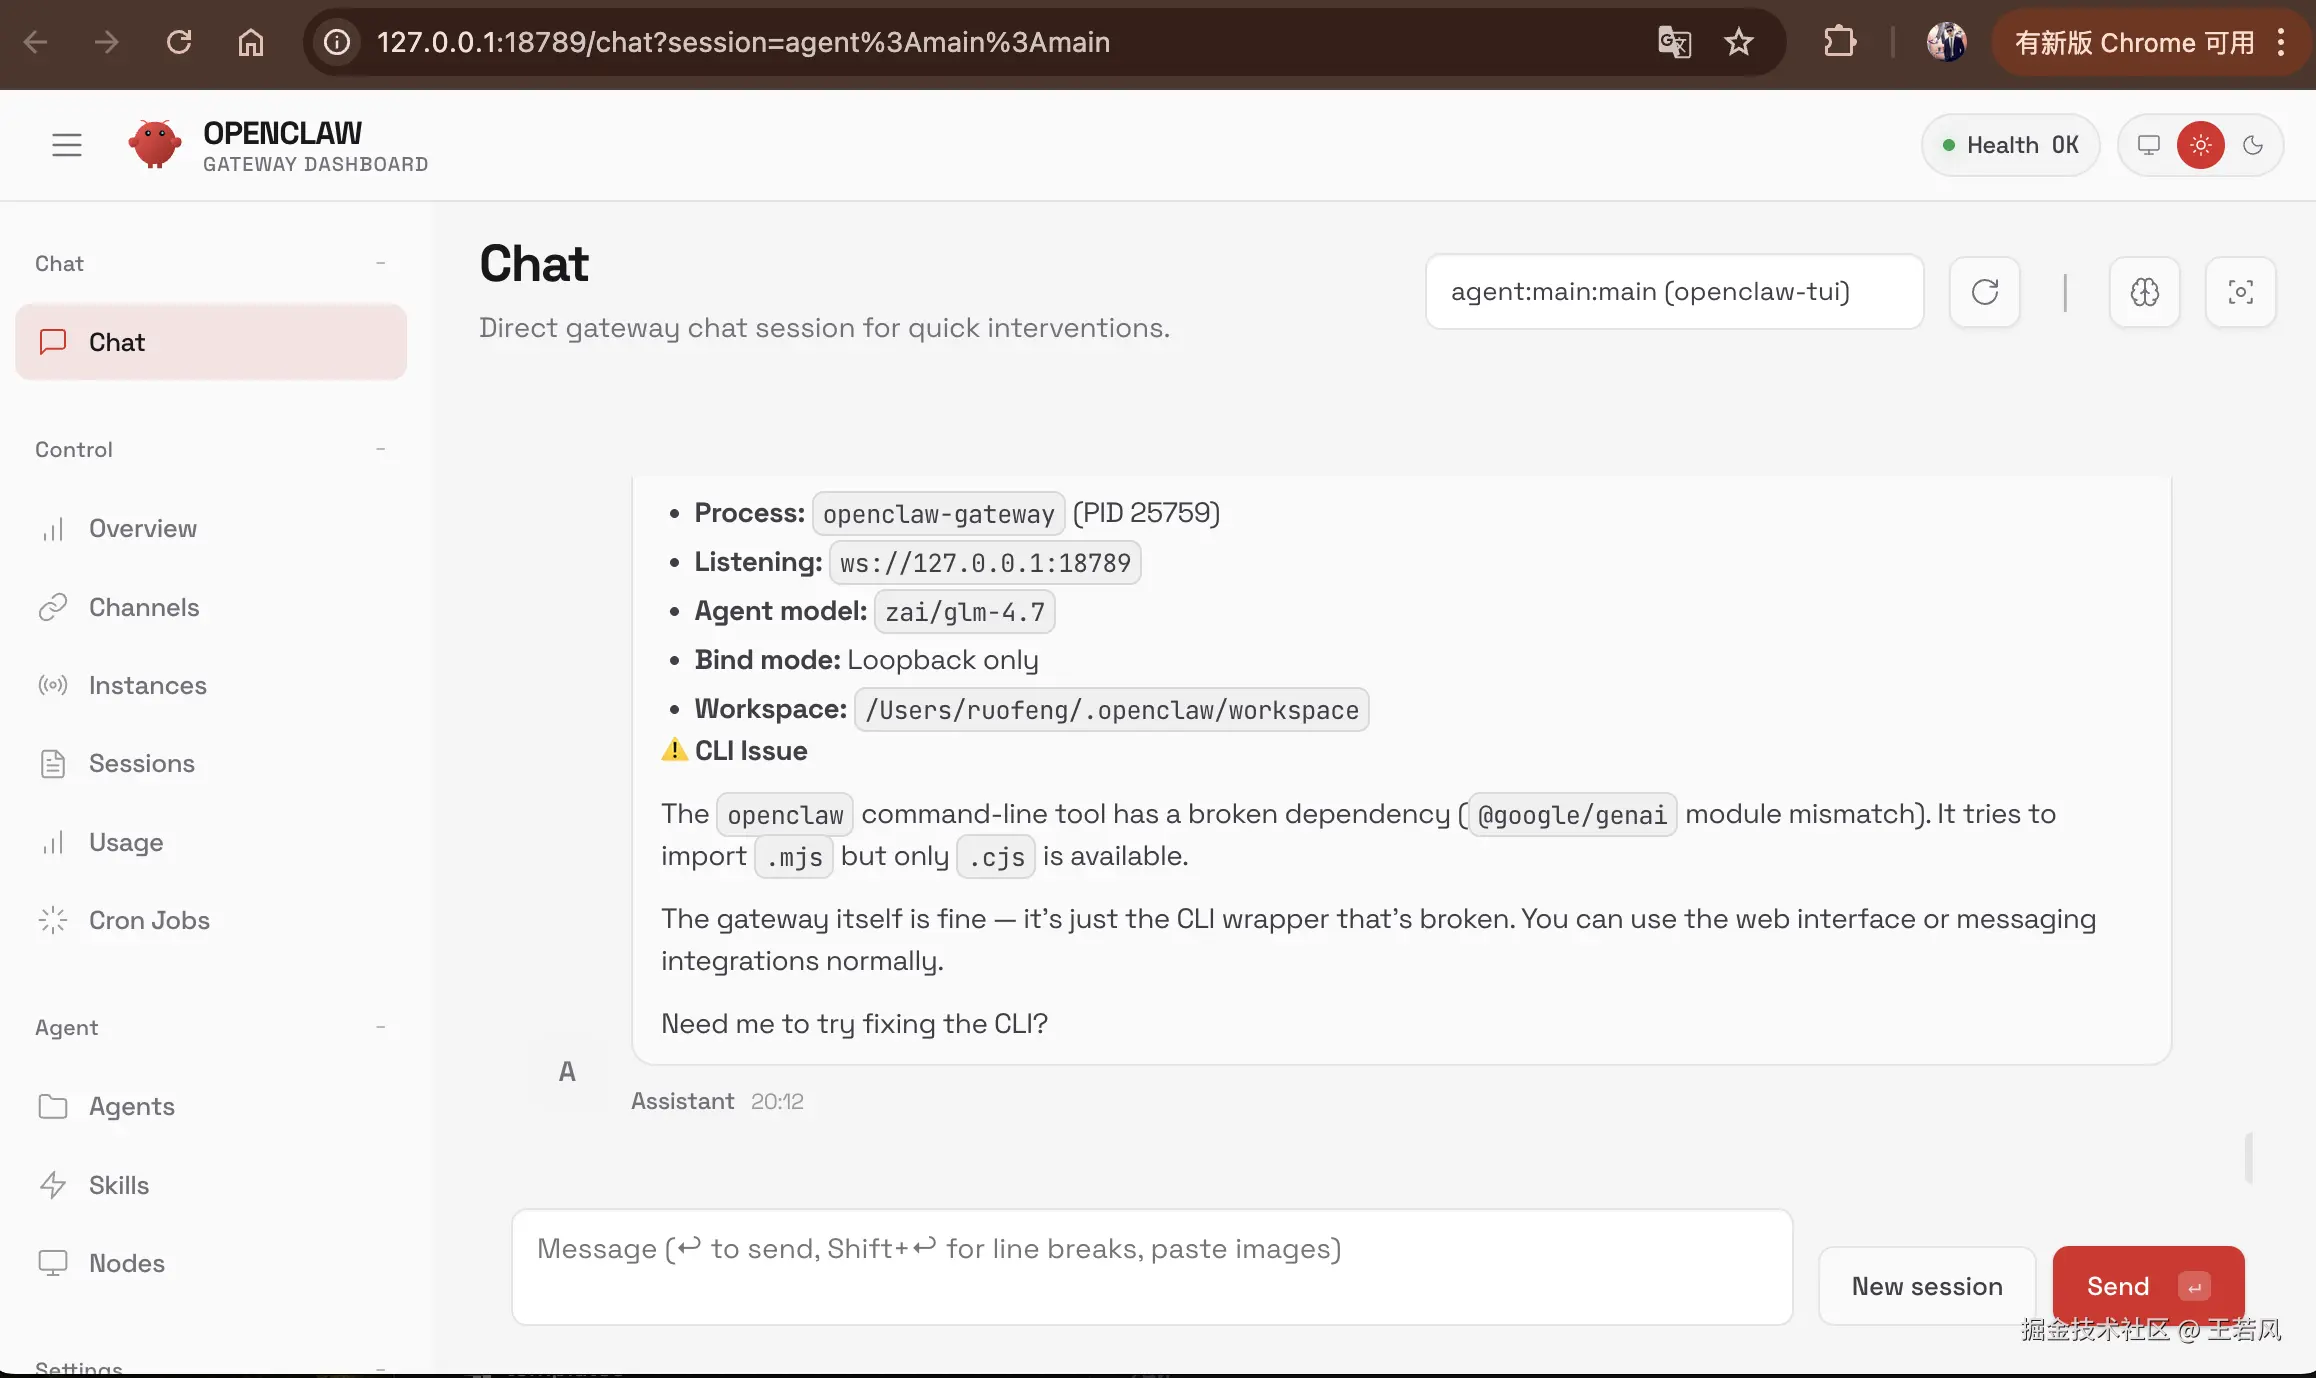Click the New session button
The width and height of the screenshot is (2316, 1378).
pyautogui.click(x=1926, y=1286)
